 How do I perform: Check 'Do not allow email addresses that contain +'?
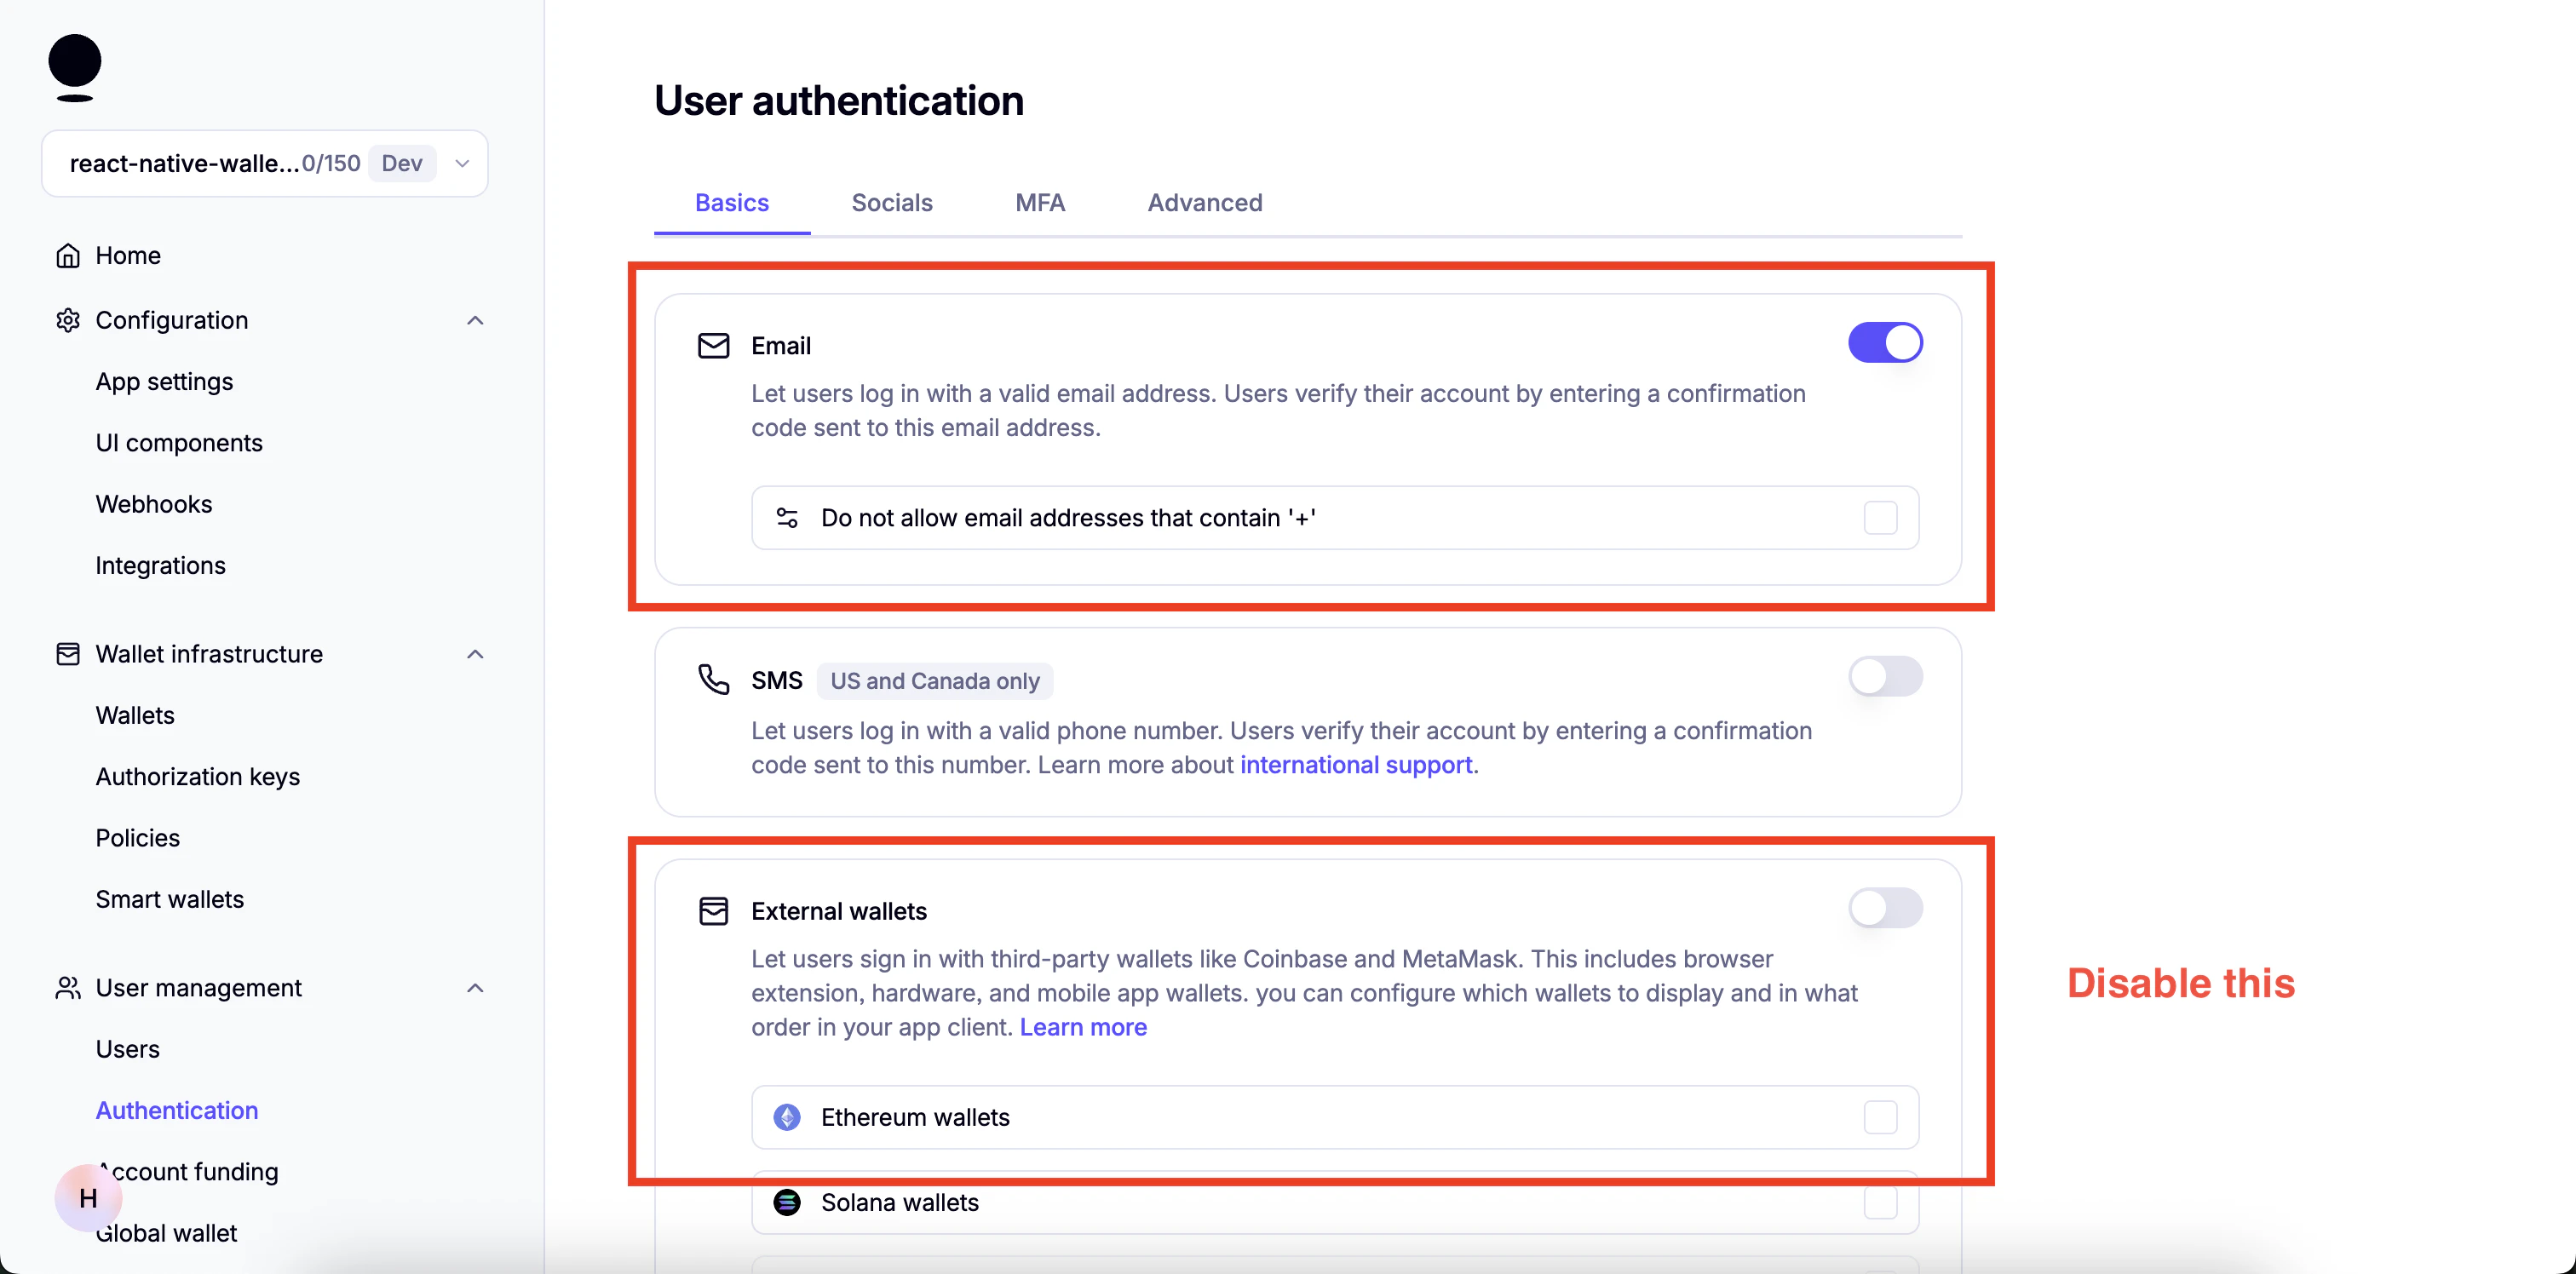[x=1880, y=517]
